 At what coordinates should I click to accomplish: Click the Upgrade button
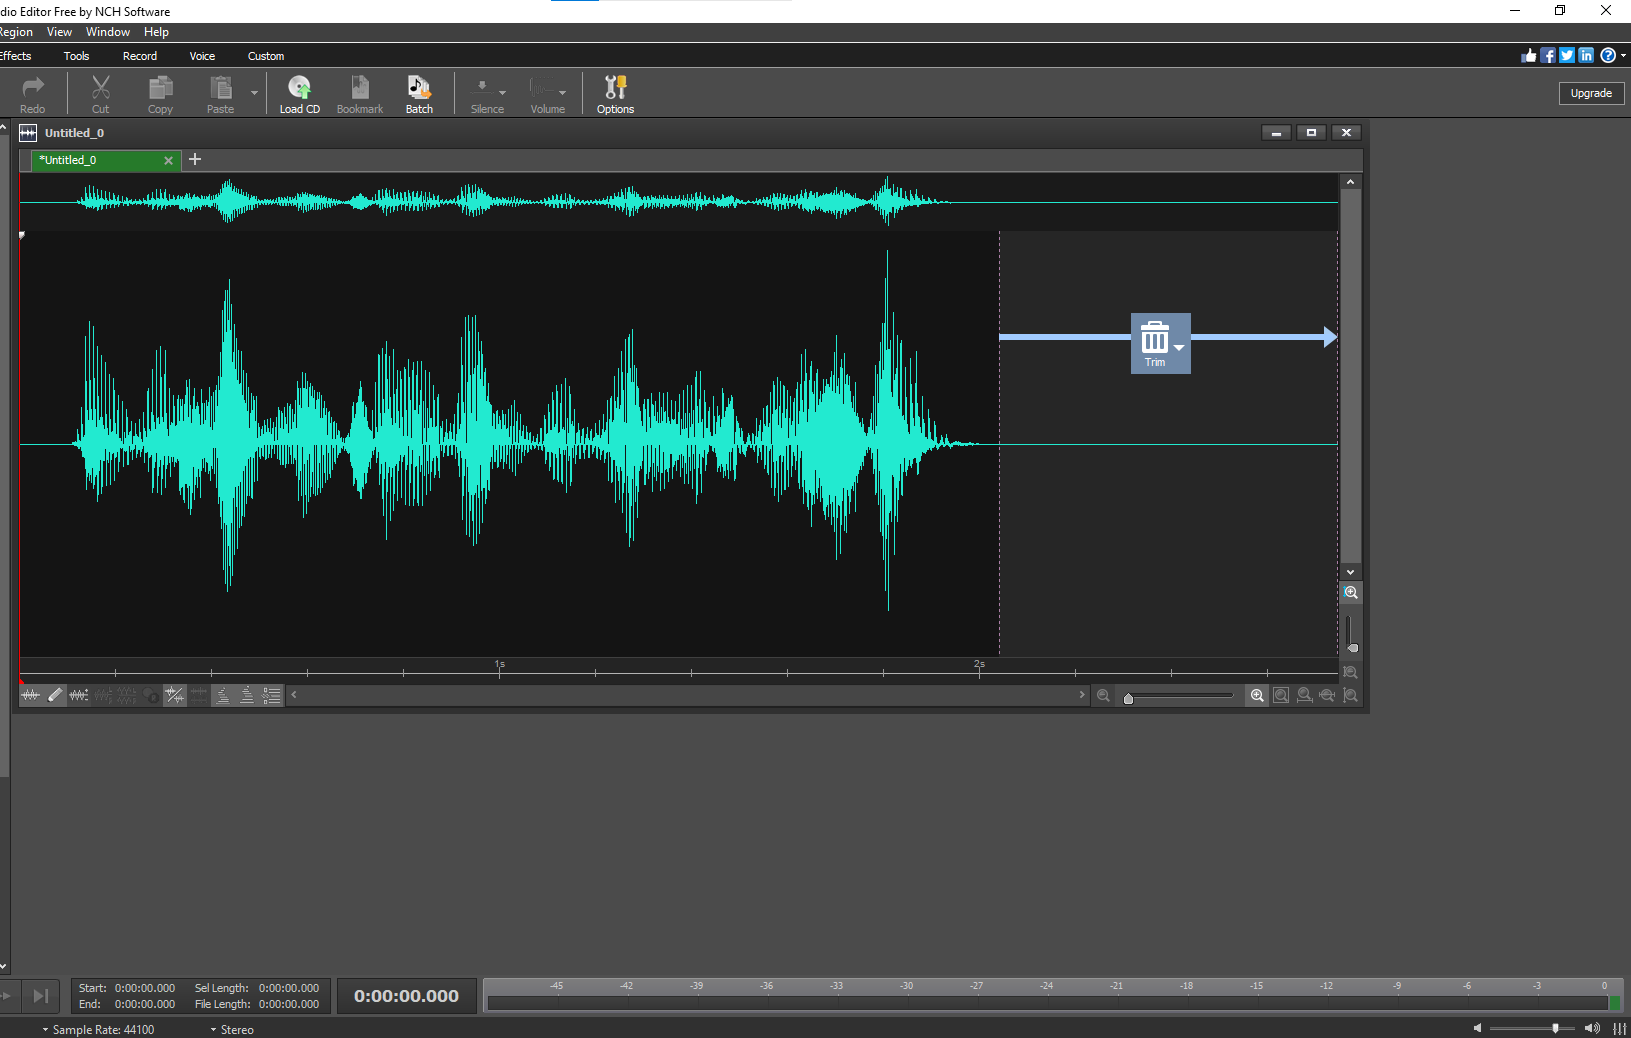point(1591,93)
